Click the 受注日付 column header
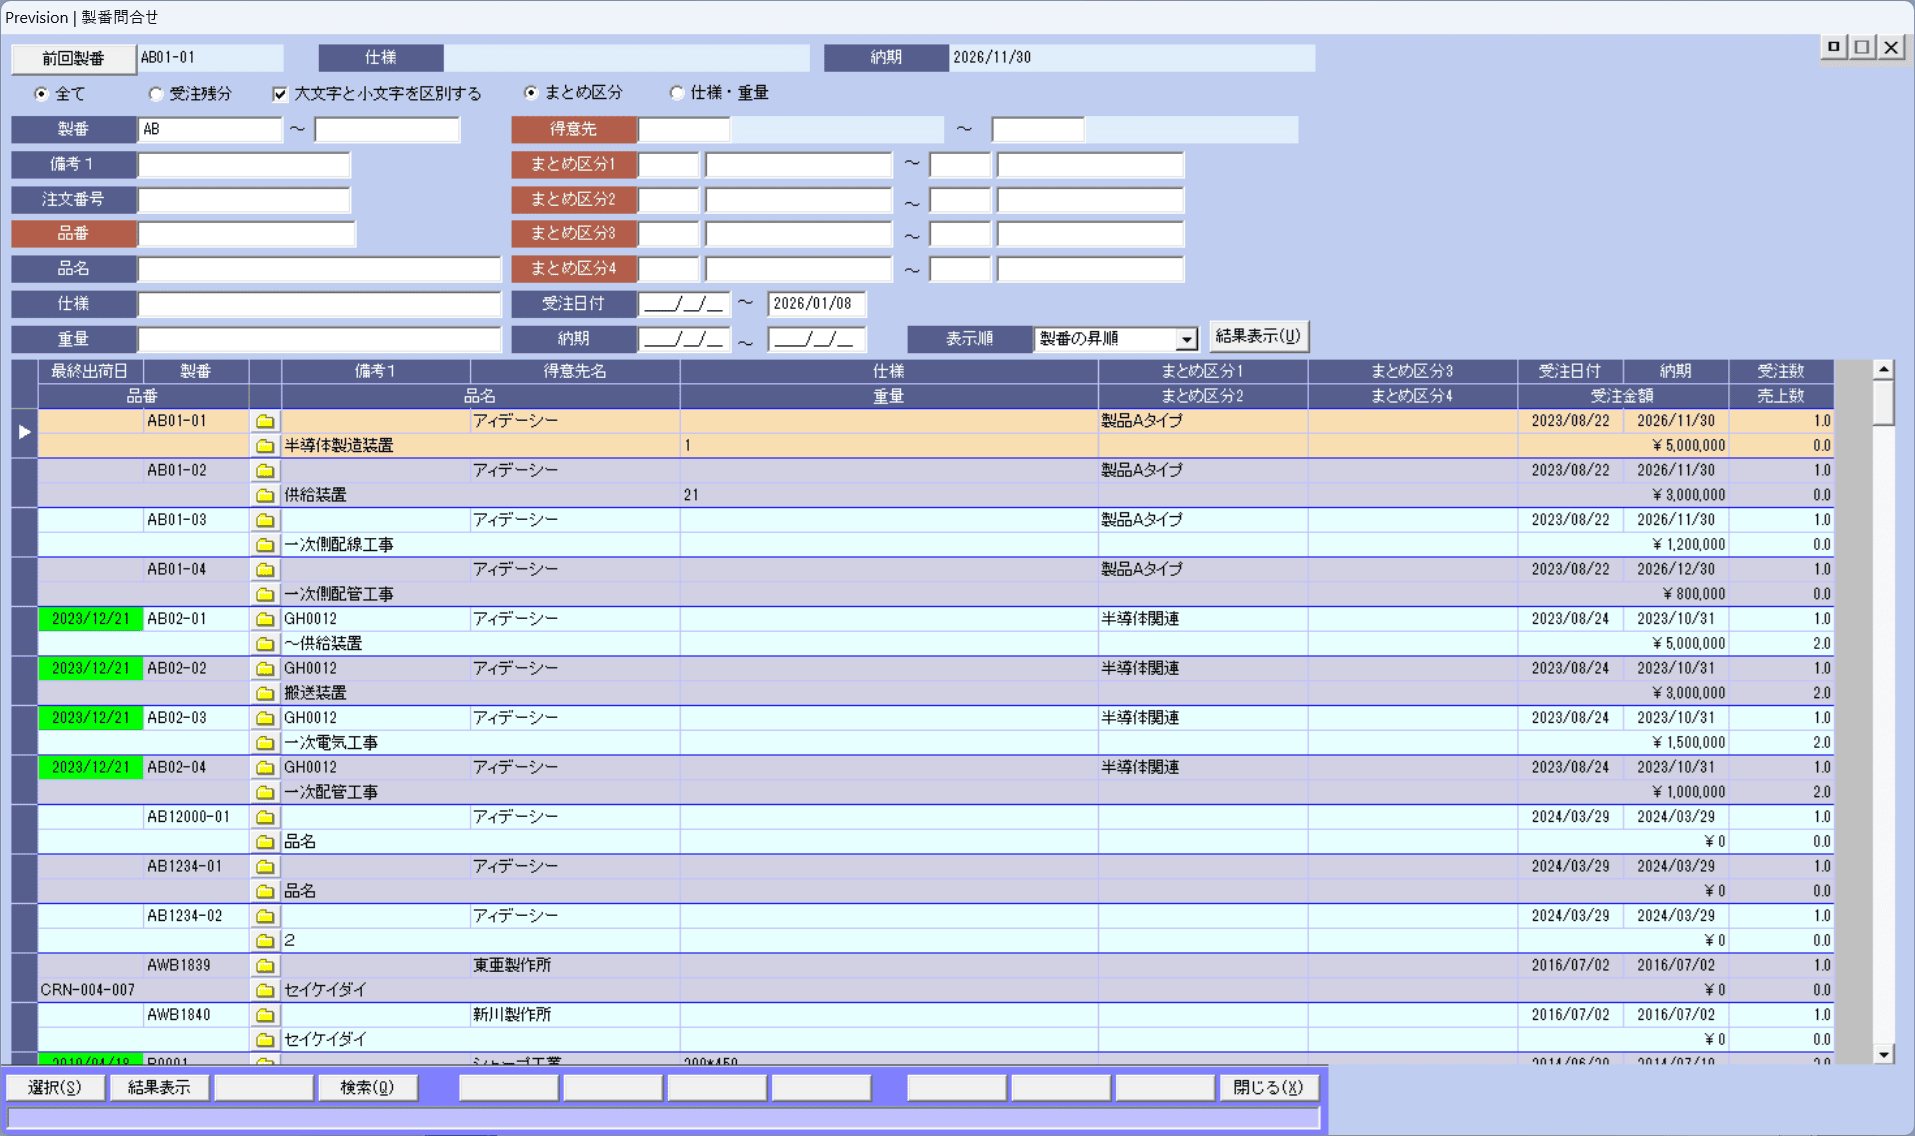Viewport: 1915px width, 1136px height. pos(1569,371)
